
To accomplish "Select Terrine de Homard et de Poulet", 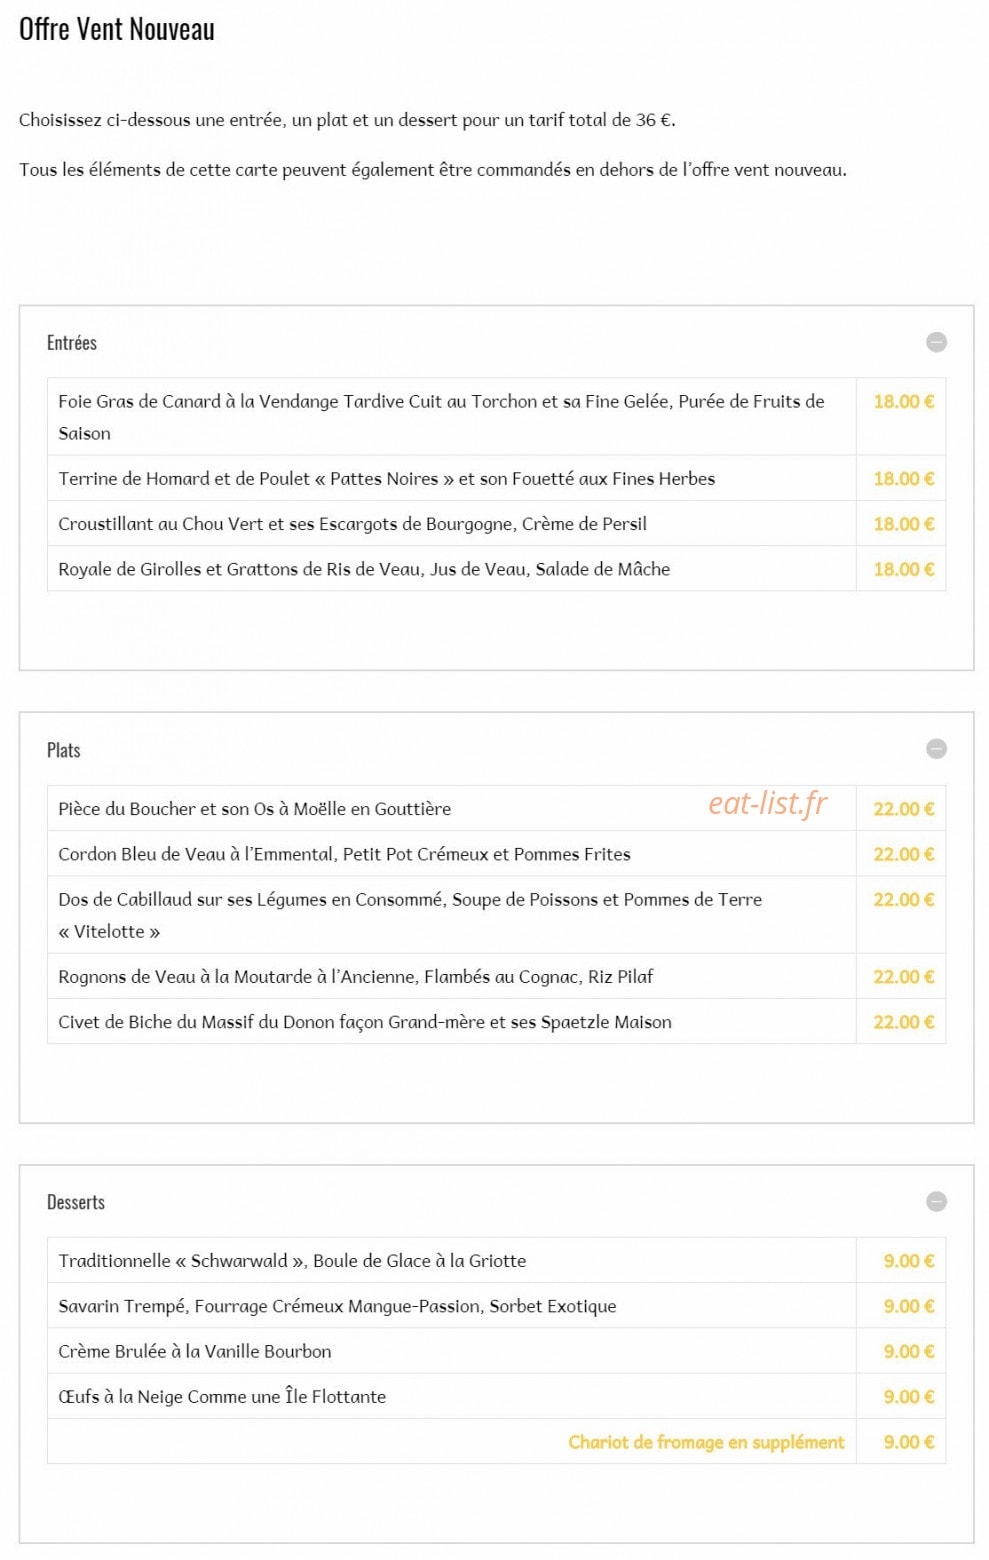I will tap(496, 478).
